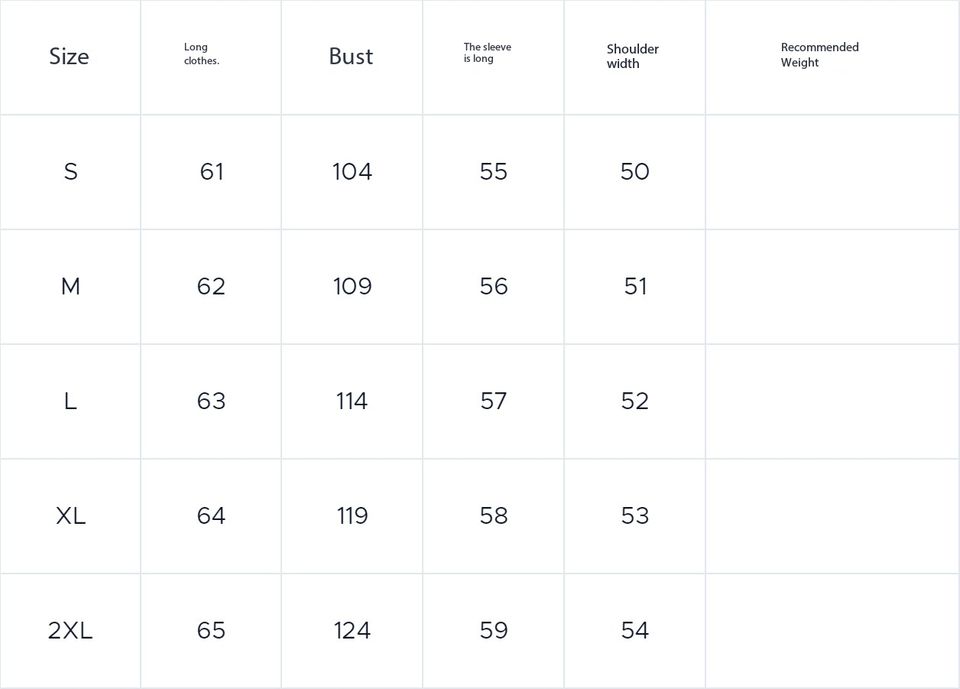Select the S size row label
Viewport: 960px width, 689px height.
click(x=70, y=172)
